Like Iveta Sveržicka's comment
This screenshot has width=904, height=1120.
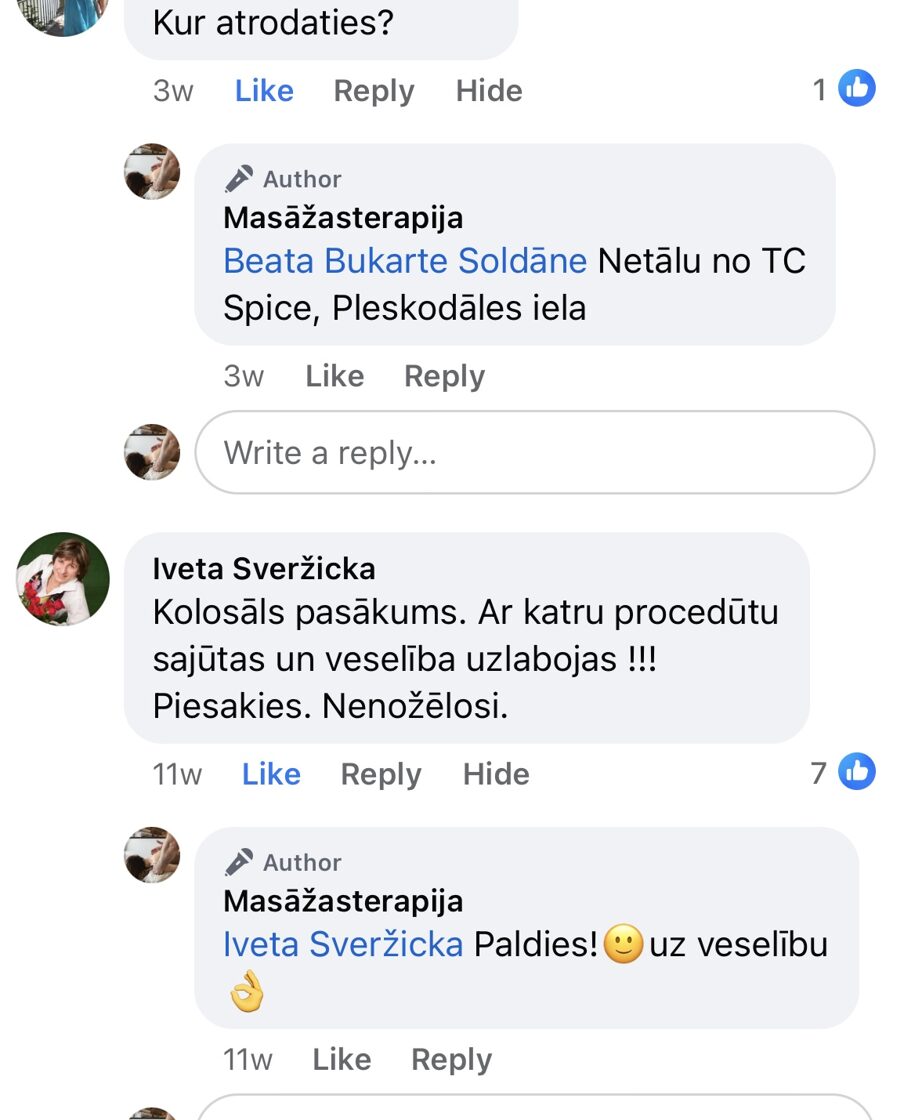(271, 774)
